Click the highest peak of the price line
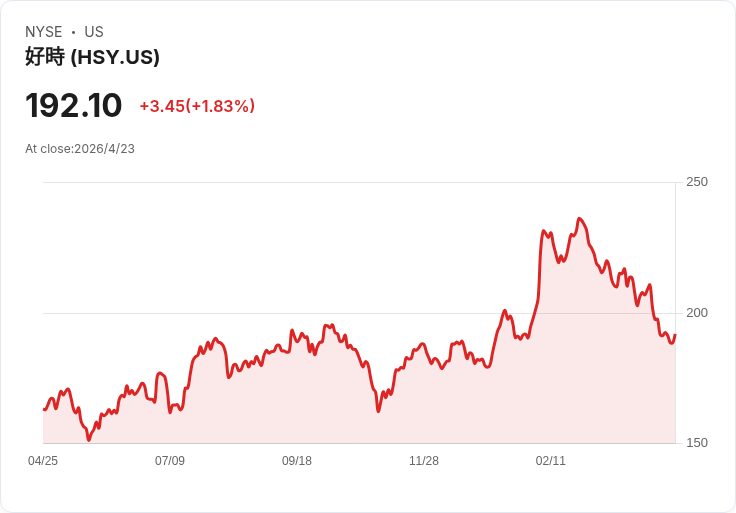 (x=580, y=218)
